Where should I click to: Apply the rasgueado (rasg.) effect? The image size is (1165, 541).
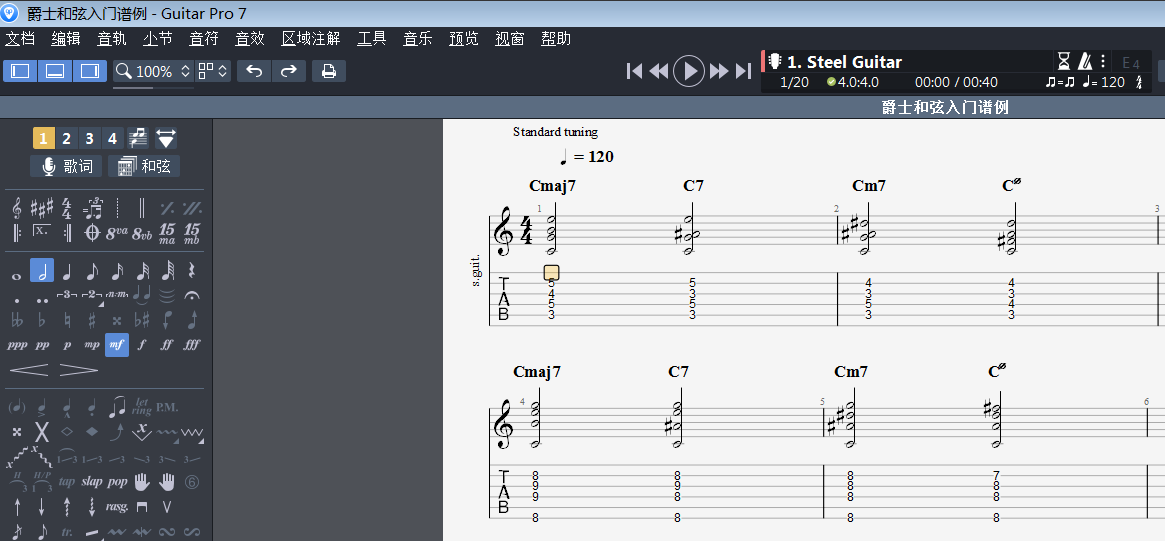pos(117,507)
